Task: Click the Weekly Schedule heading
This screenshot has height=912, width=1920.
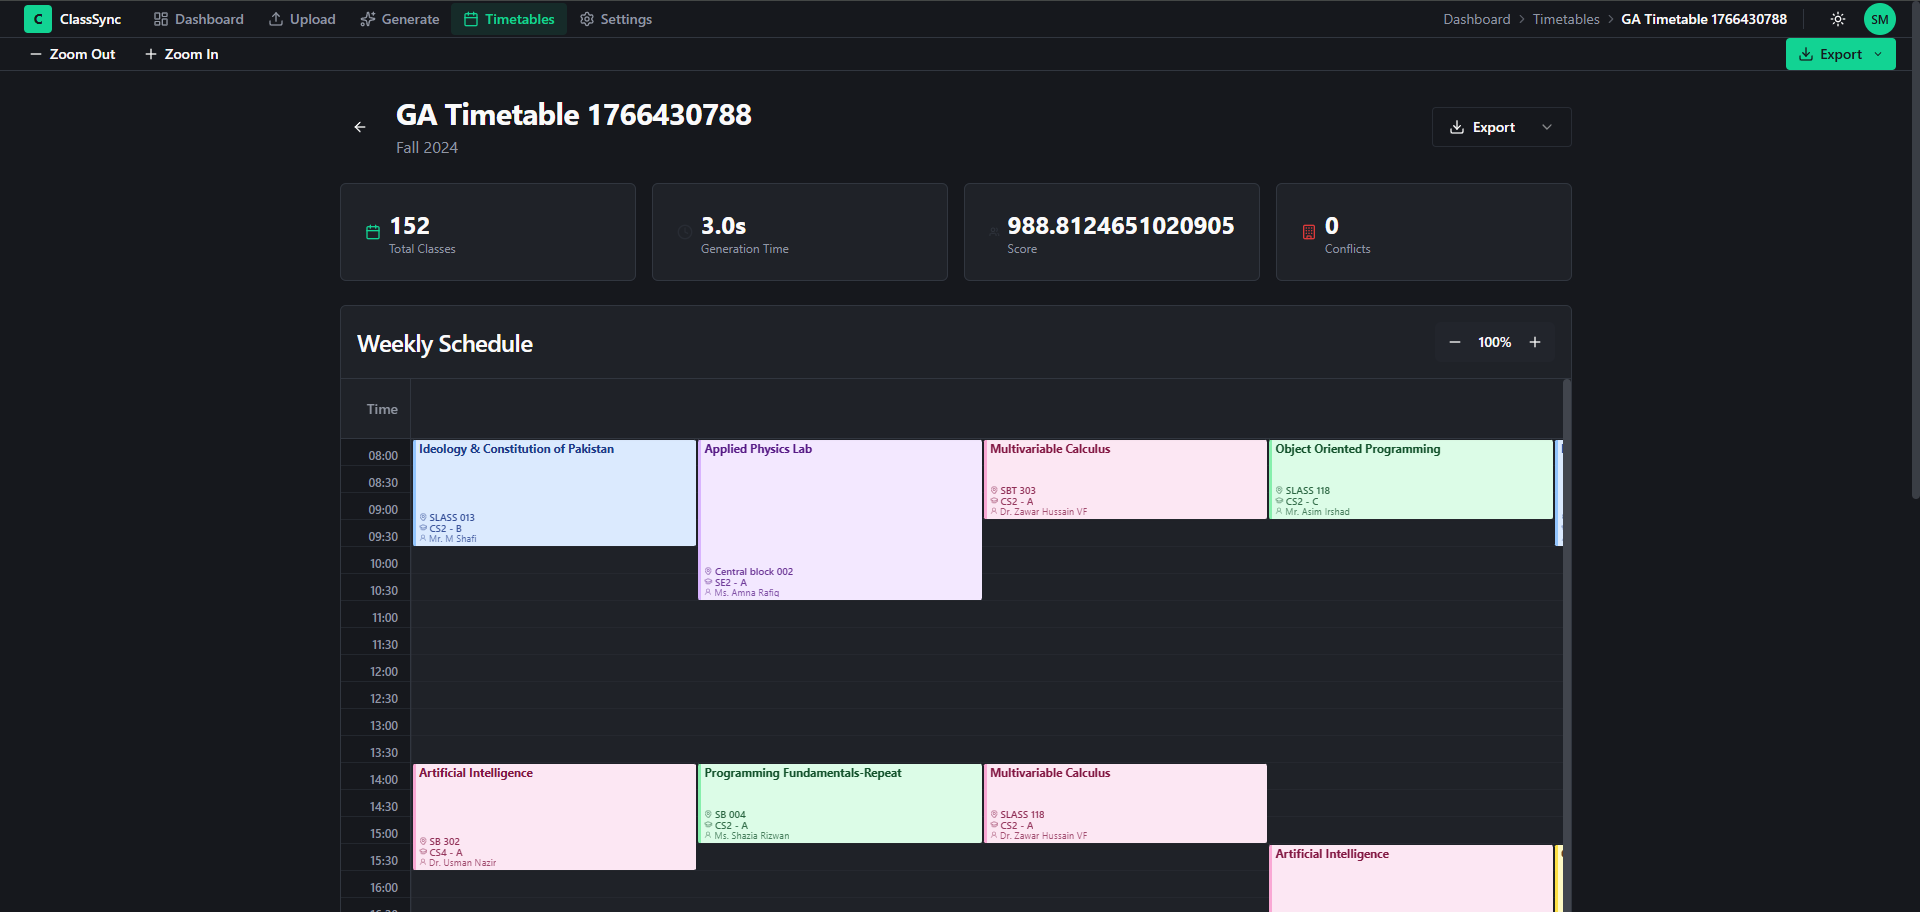Action: pyautogui.click(x=445, y=344)
